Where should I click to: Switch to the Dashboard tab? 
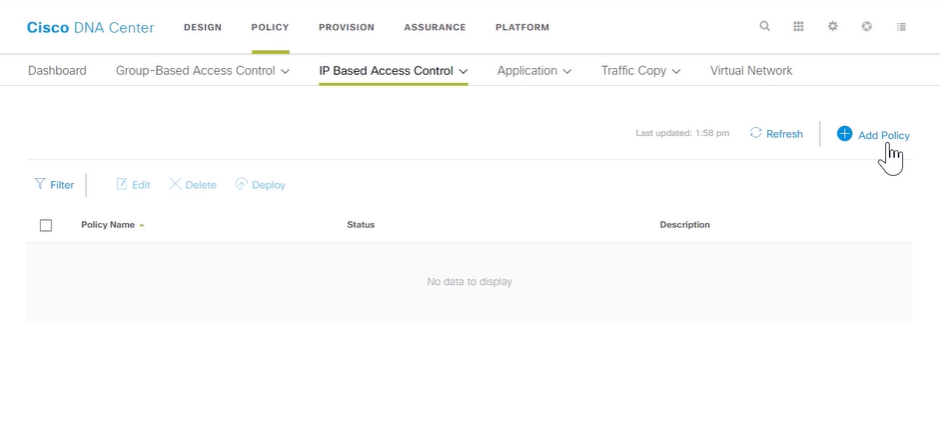57,71
